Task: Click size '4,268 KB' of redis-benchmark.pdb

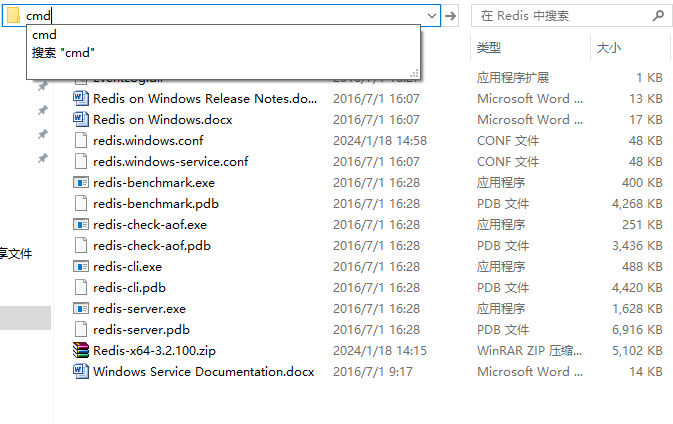Action: click(637, 203)
